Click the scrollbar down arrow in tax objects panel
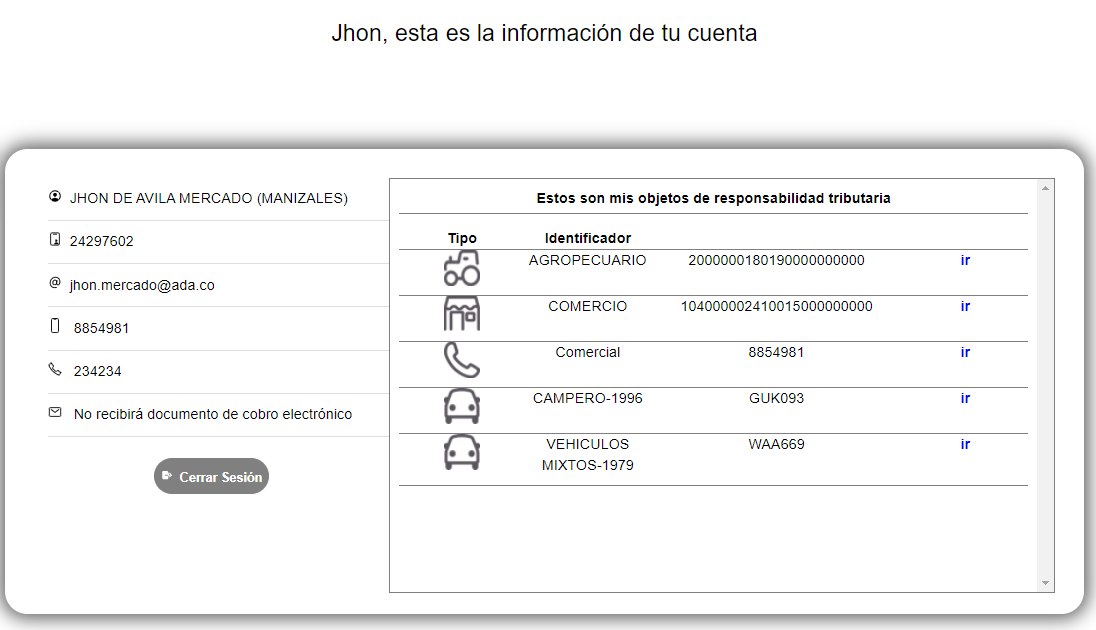The height and width of the screenshot is (630, 1096). (x=1046, y=583)
